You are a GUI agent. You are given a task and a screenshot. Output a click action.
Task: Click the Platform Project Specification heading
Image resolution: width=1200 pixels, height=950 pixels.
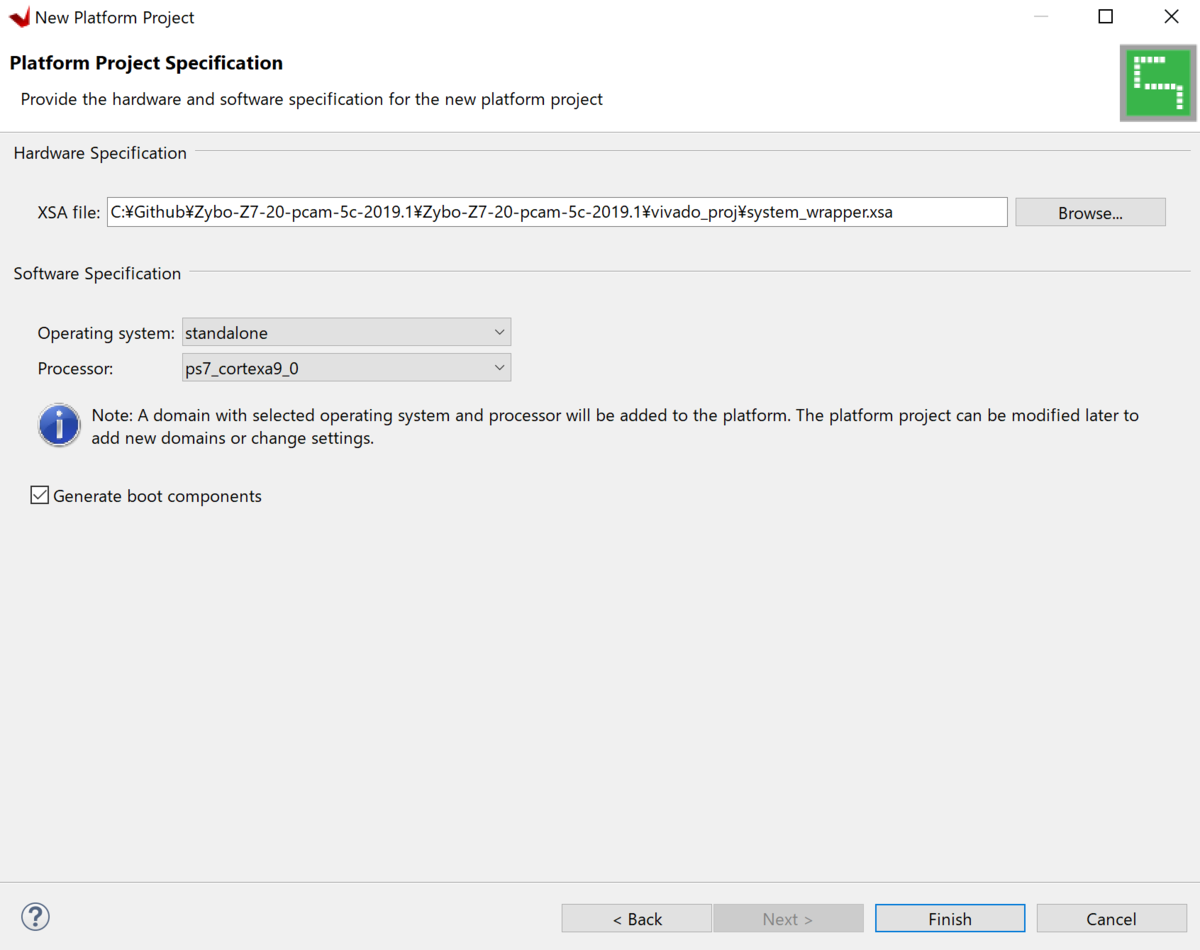tap(146, 63)
